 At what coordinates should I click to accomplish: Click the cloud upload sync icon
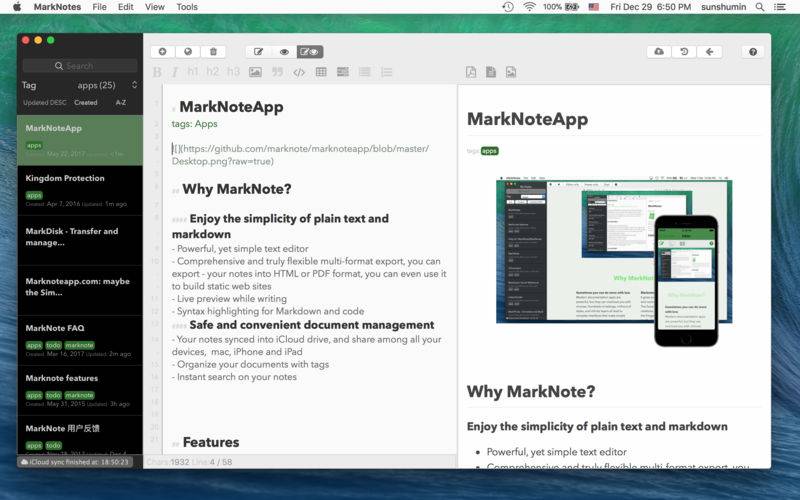tap(659, 52)
